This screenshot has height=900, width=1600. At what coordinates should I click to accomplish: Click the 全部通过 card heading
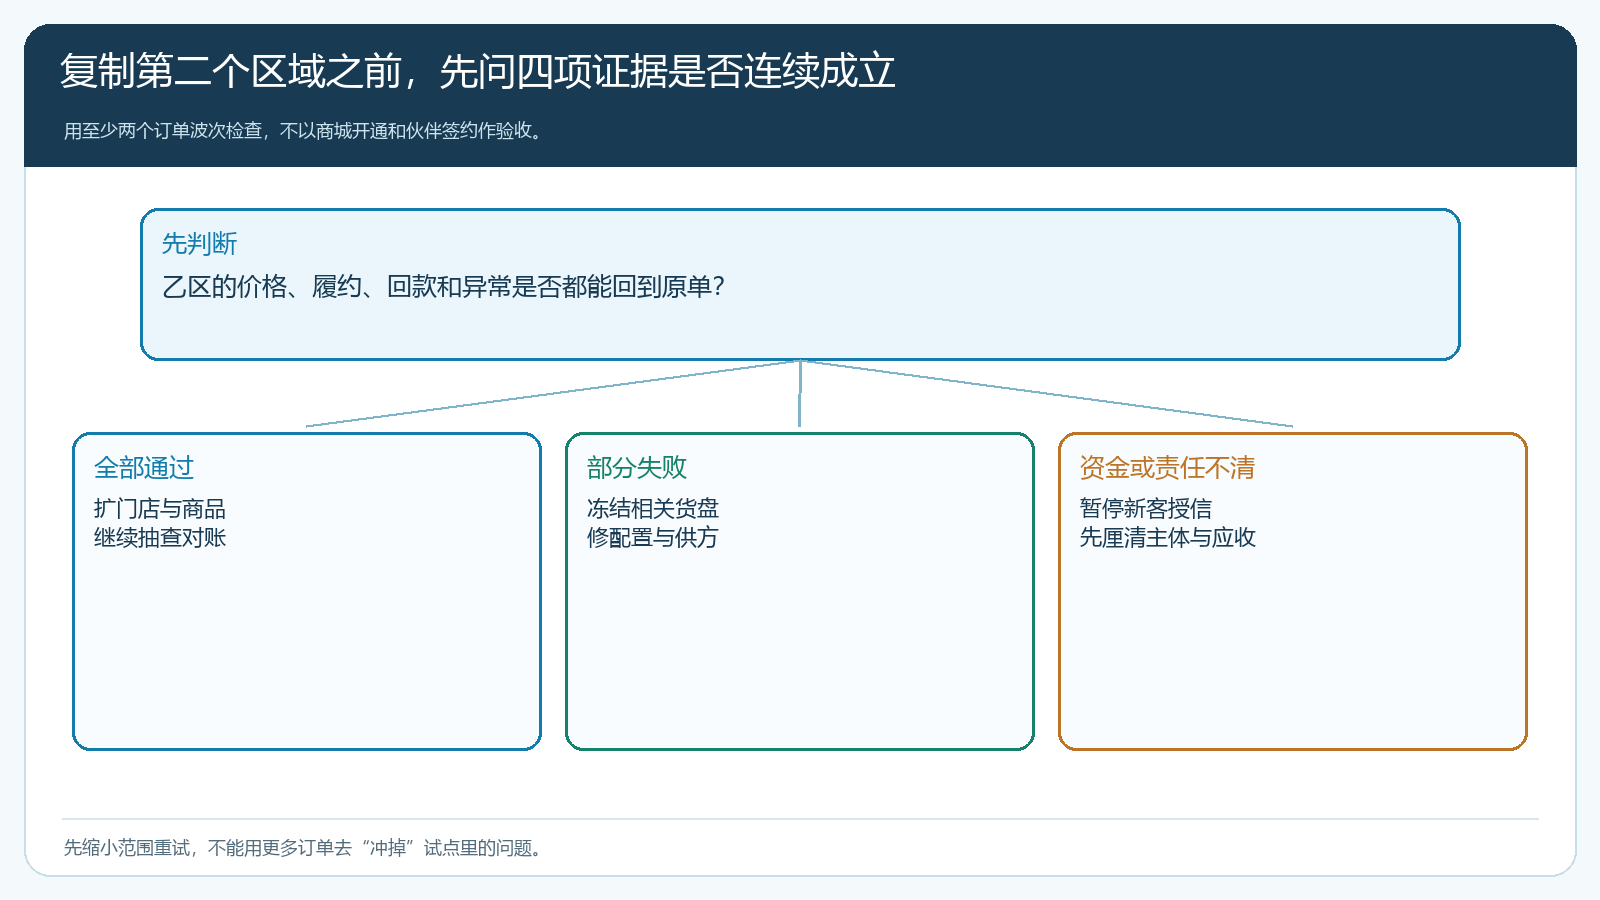pyautogui.click(x=144, y=468)
